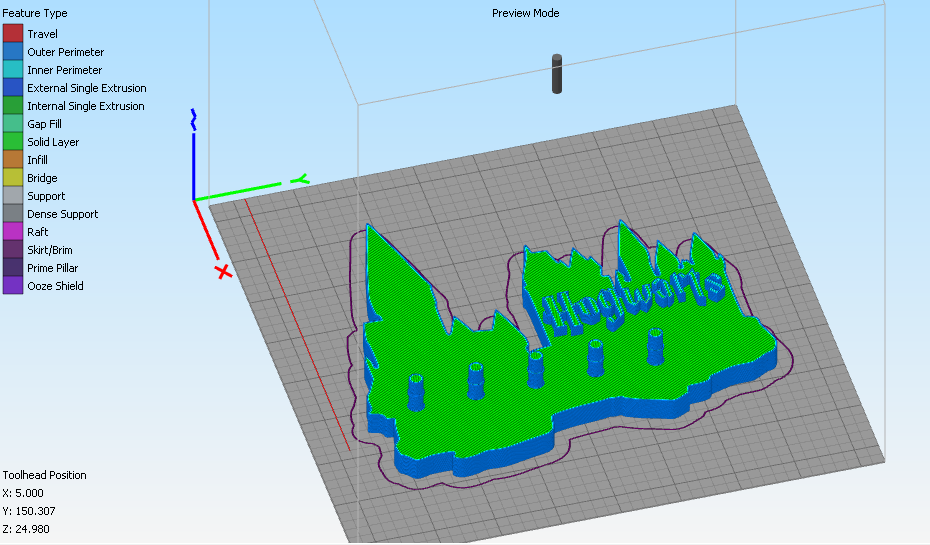Image resolution: width=930 pixels, height=545 pixels.
Task: Select the orange Infill color swatch
Action: click(13, 160)
